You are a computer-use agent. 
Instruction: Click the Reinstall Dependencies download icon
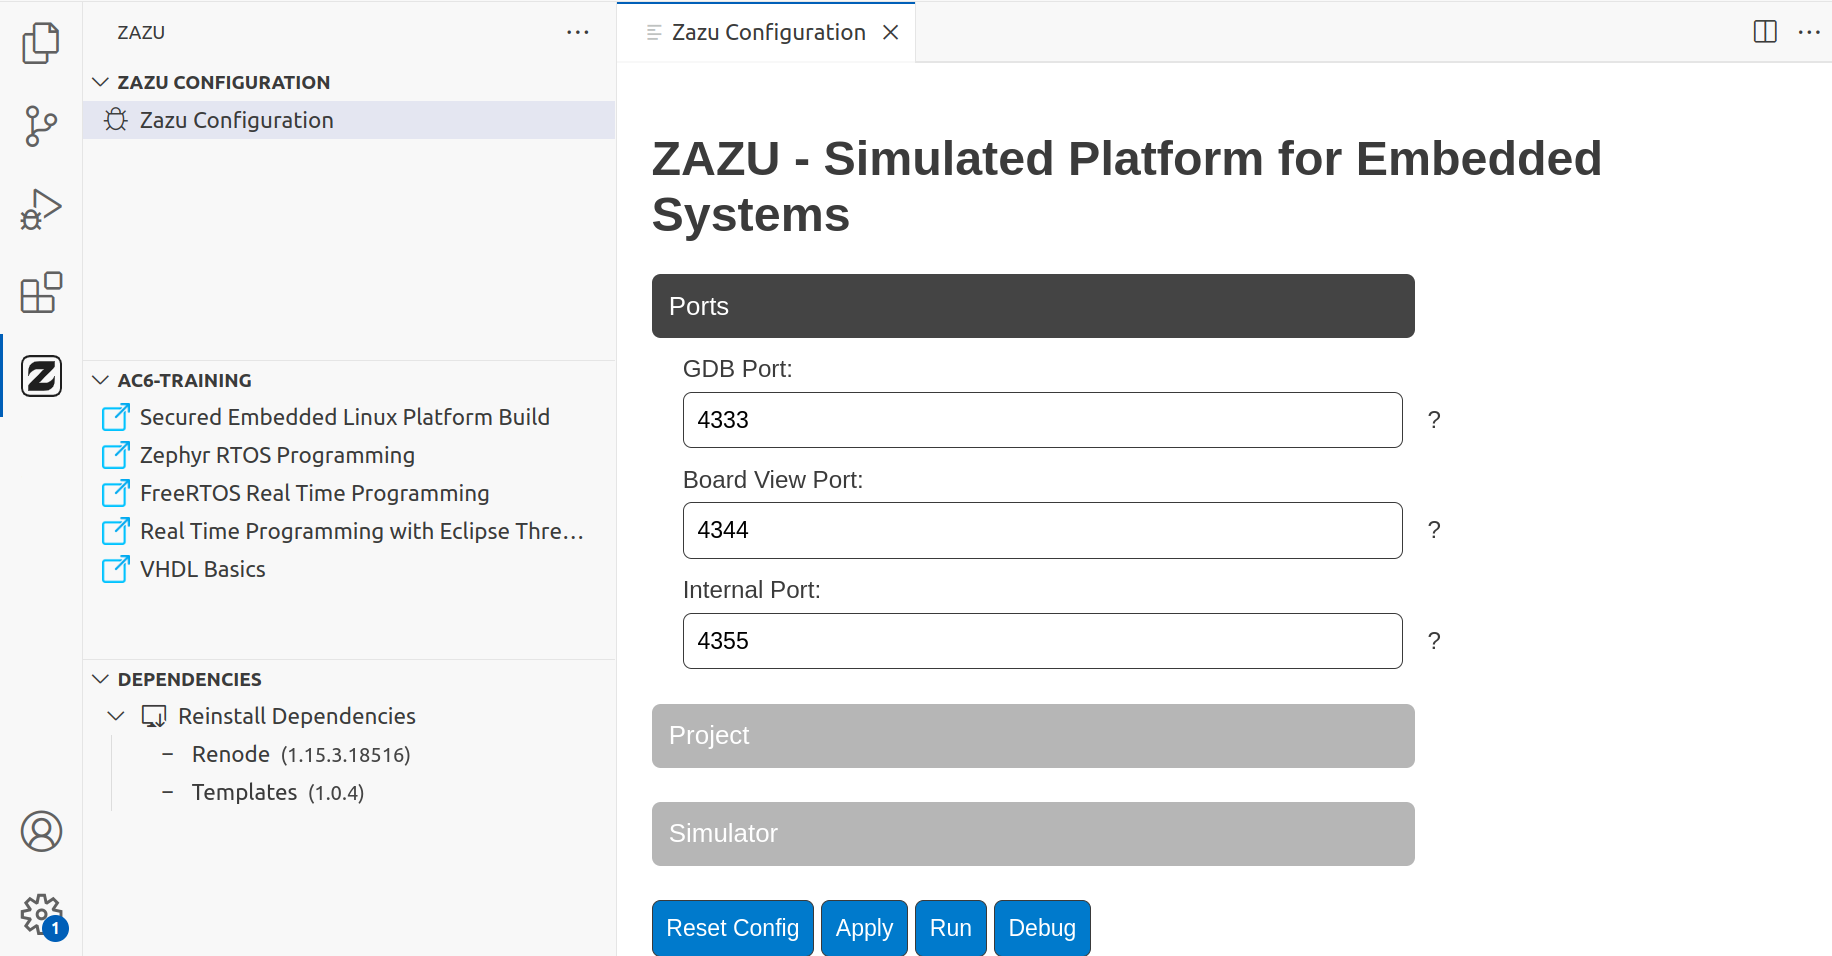[x=154, y=716]
